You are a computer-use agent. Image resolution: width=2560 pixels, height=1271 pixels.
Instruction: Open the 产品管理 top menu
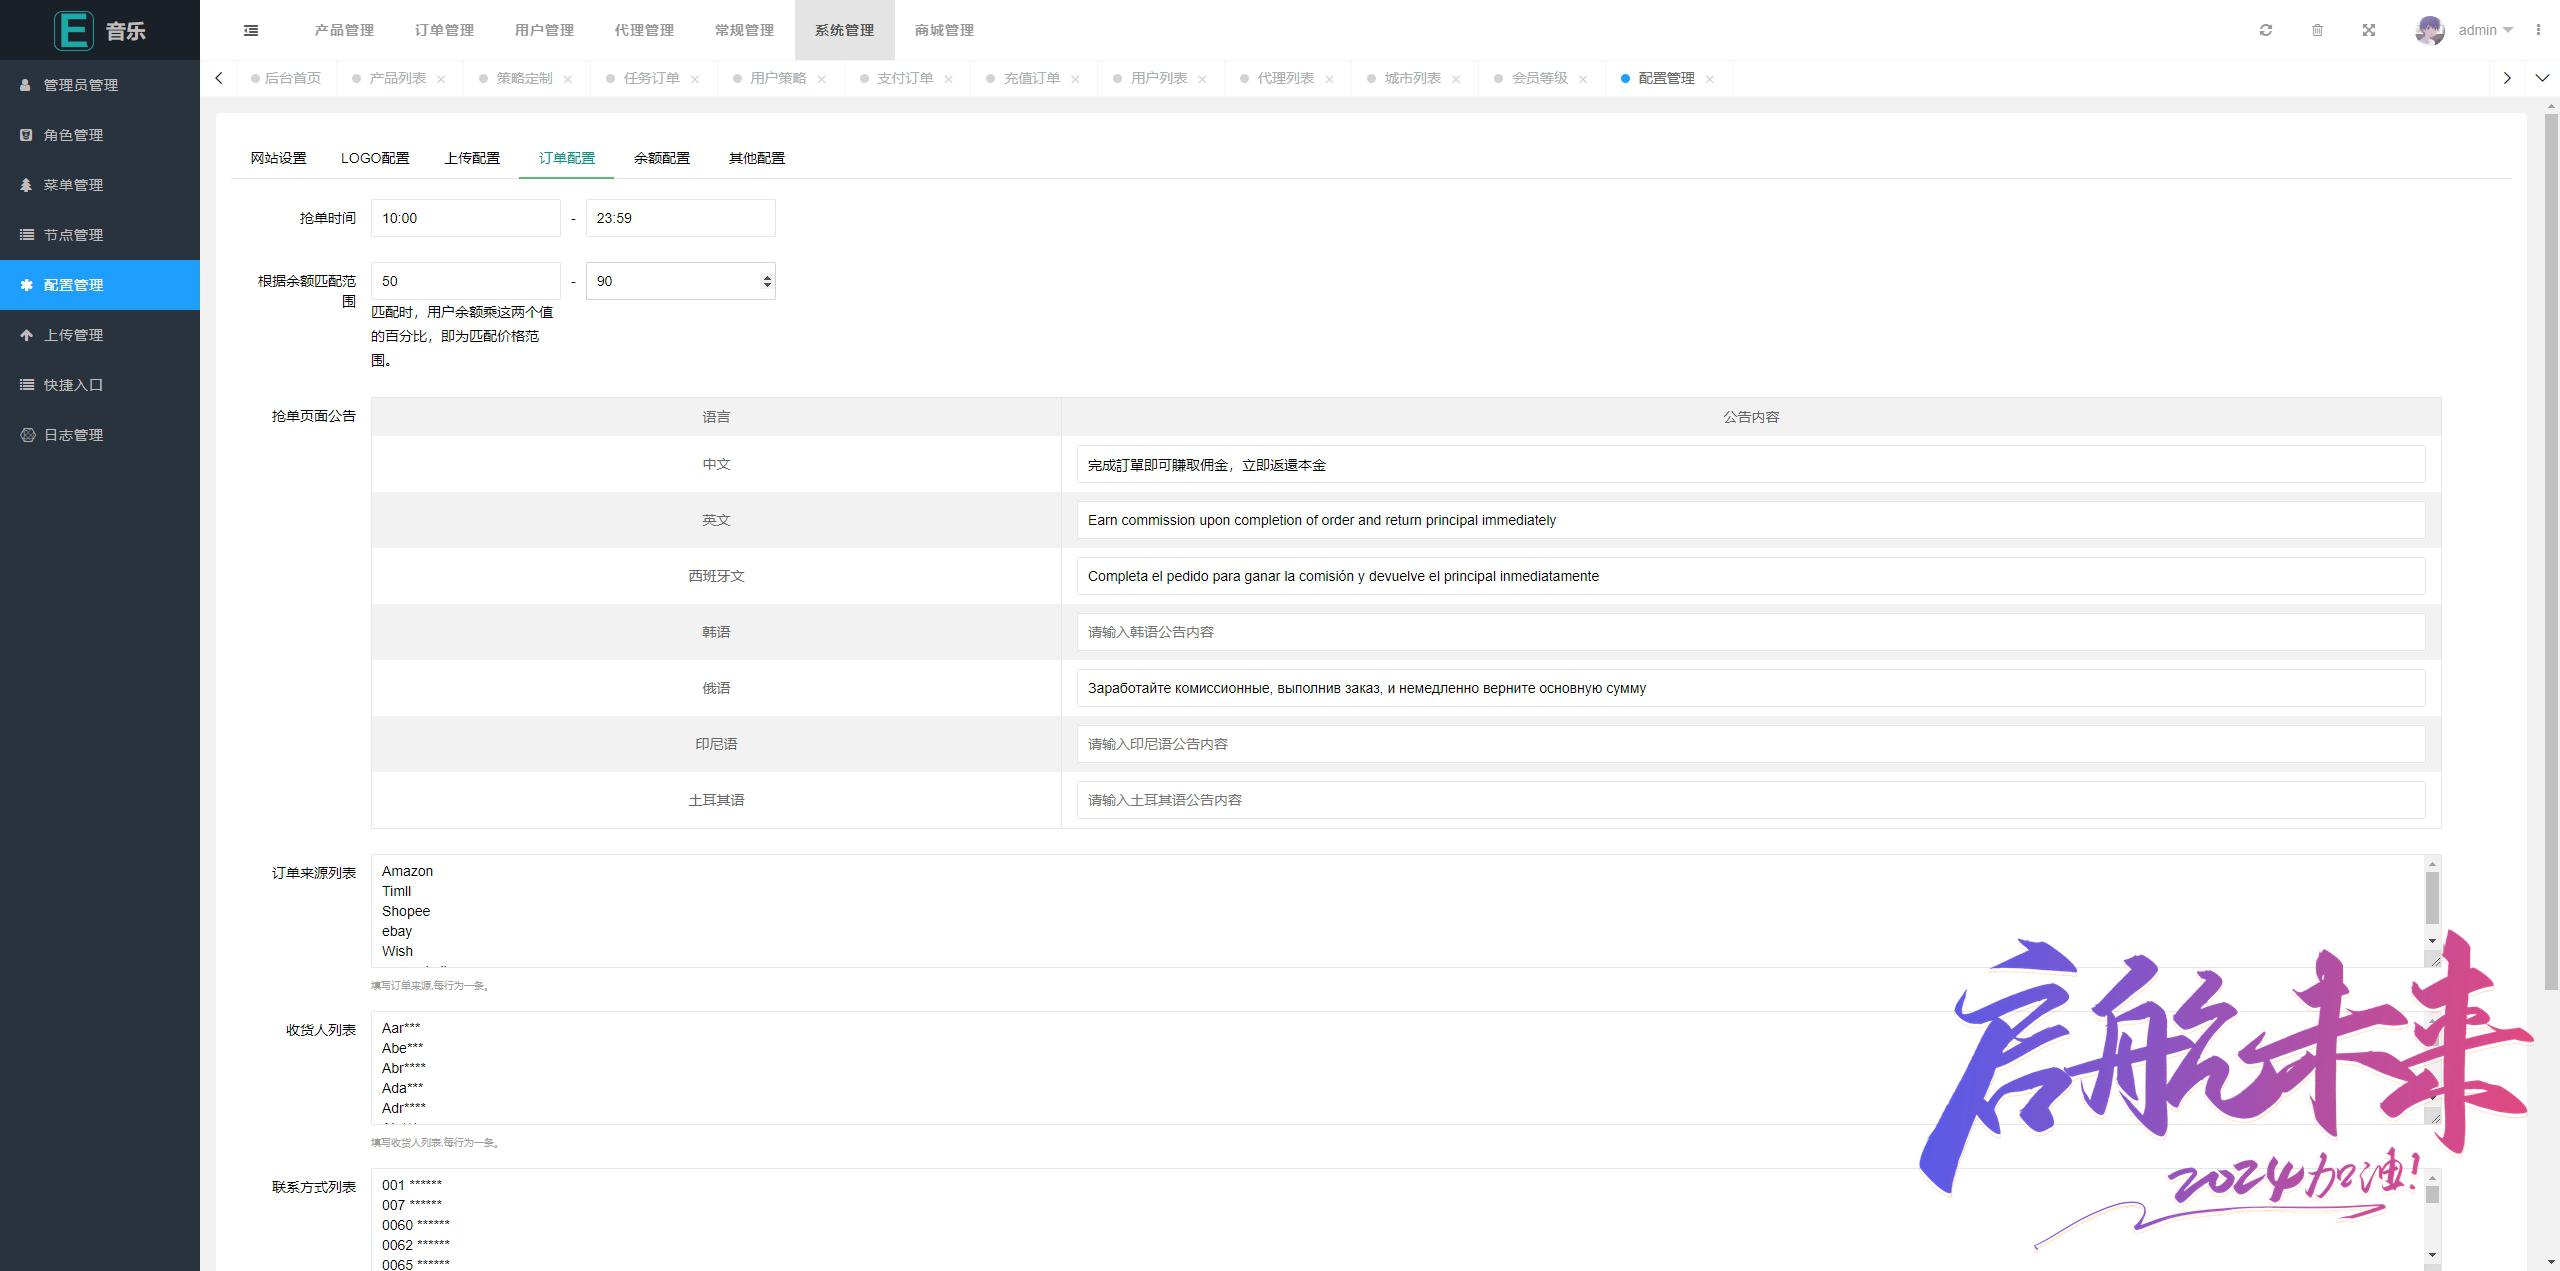click(x=344, y=30)
